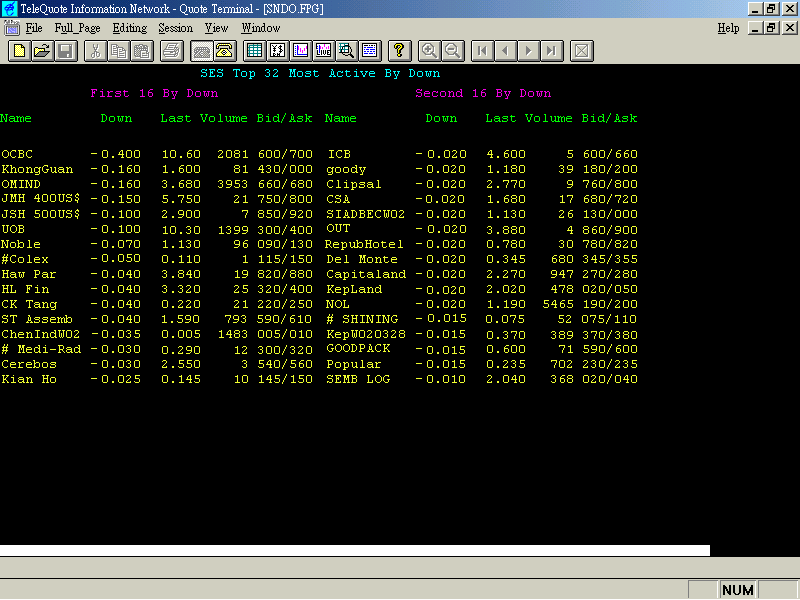Go to last page arrow icon
Screen dimensions: 800x600
[552, 51]
